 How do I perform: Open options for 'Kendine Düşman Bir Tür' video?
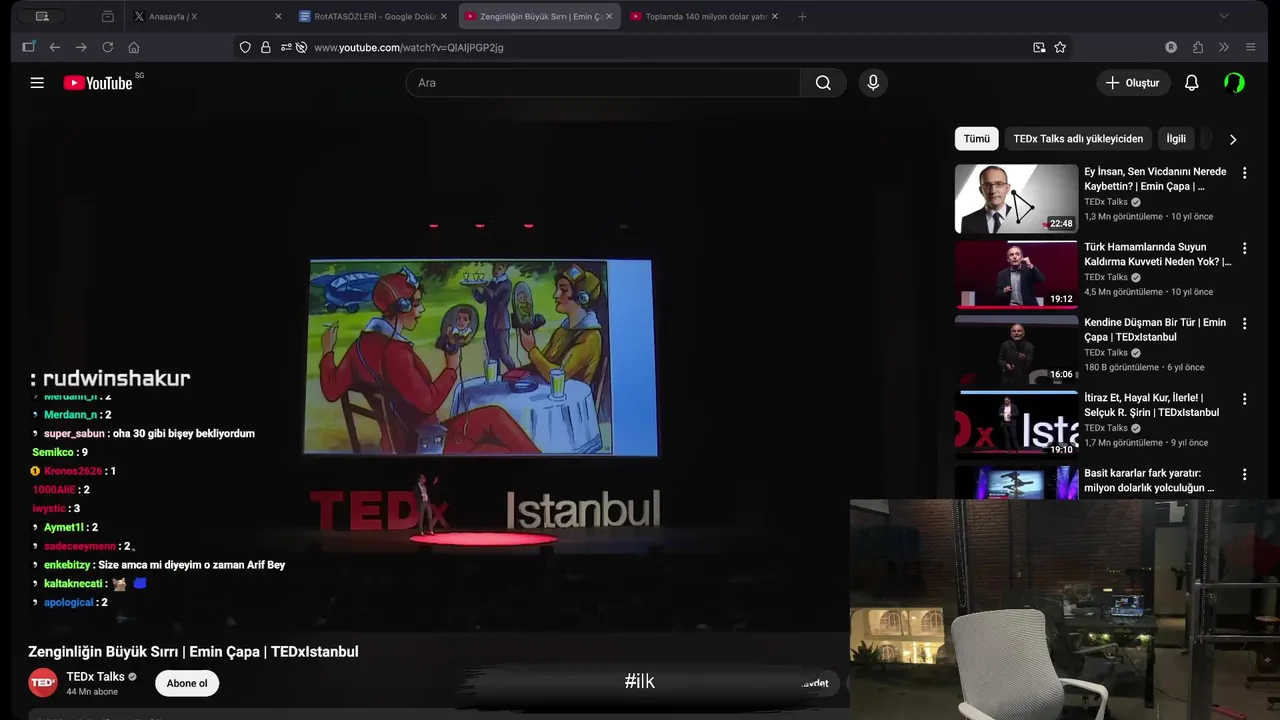click(x=1244, y=324)
